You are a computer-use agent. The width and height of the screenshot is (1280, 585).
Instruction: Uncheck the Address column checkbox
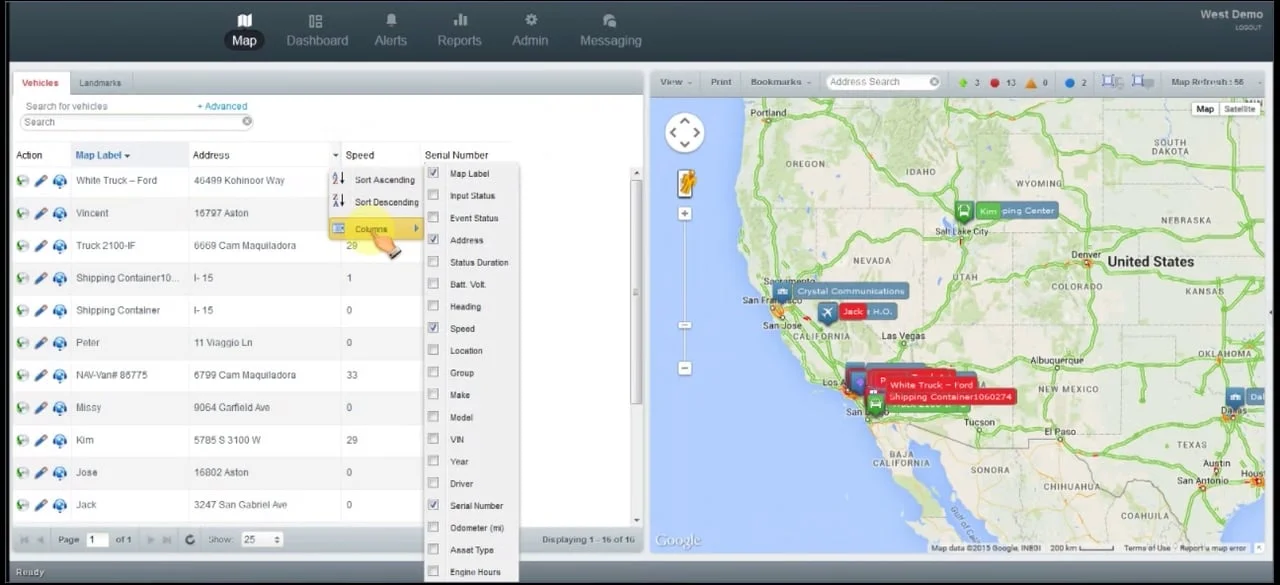433,240
